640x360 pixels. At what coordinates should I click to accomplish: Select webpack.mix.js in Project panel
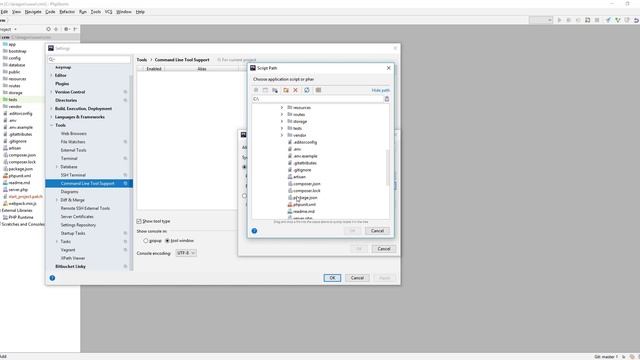click(22, 203)
